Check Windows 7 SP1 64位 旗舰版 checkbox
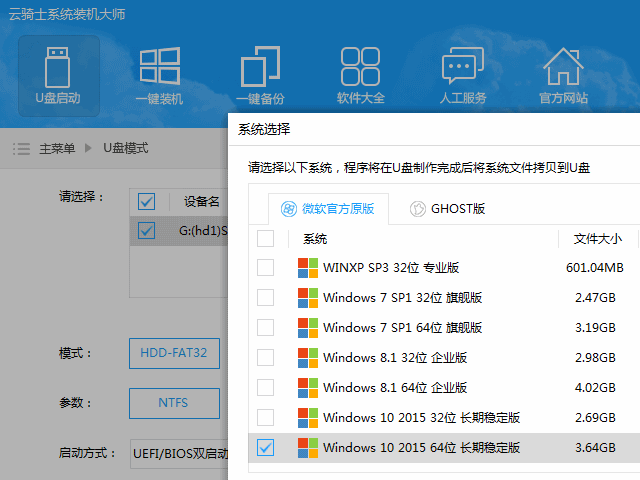 click(265, 328)
